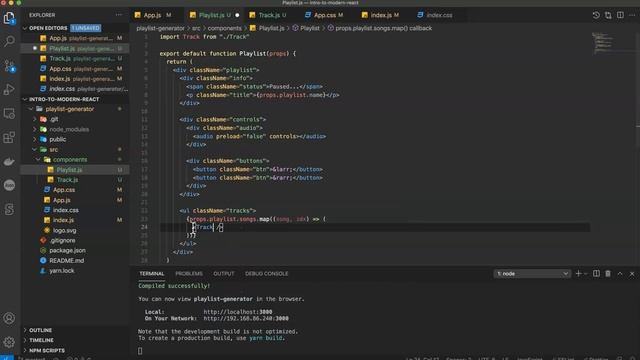This screenshot has width=640, height=360.
Task: Collapse the components folder
Action: point(38,160)
